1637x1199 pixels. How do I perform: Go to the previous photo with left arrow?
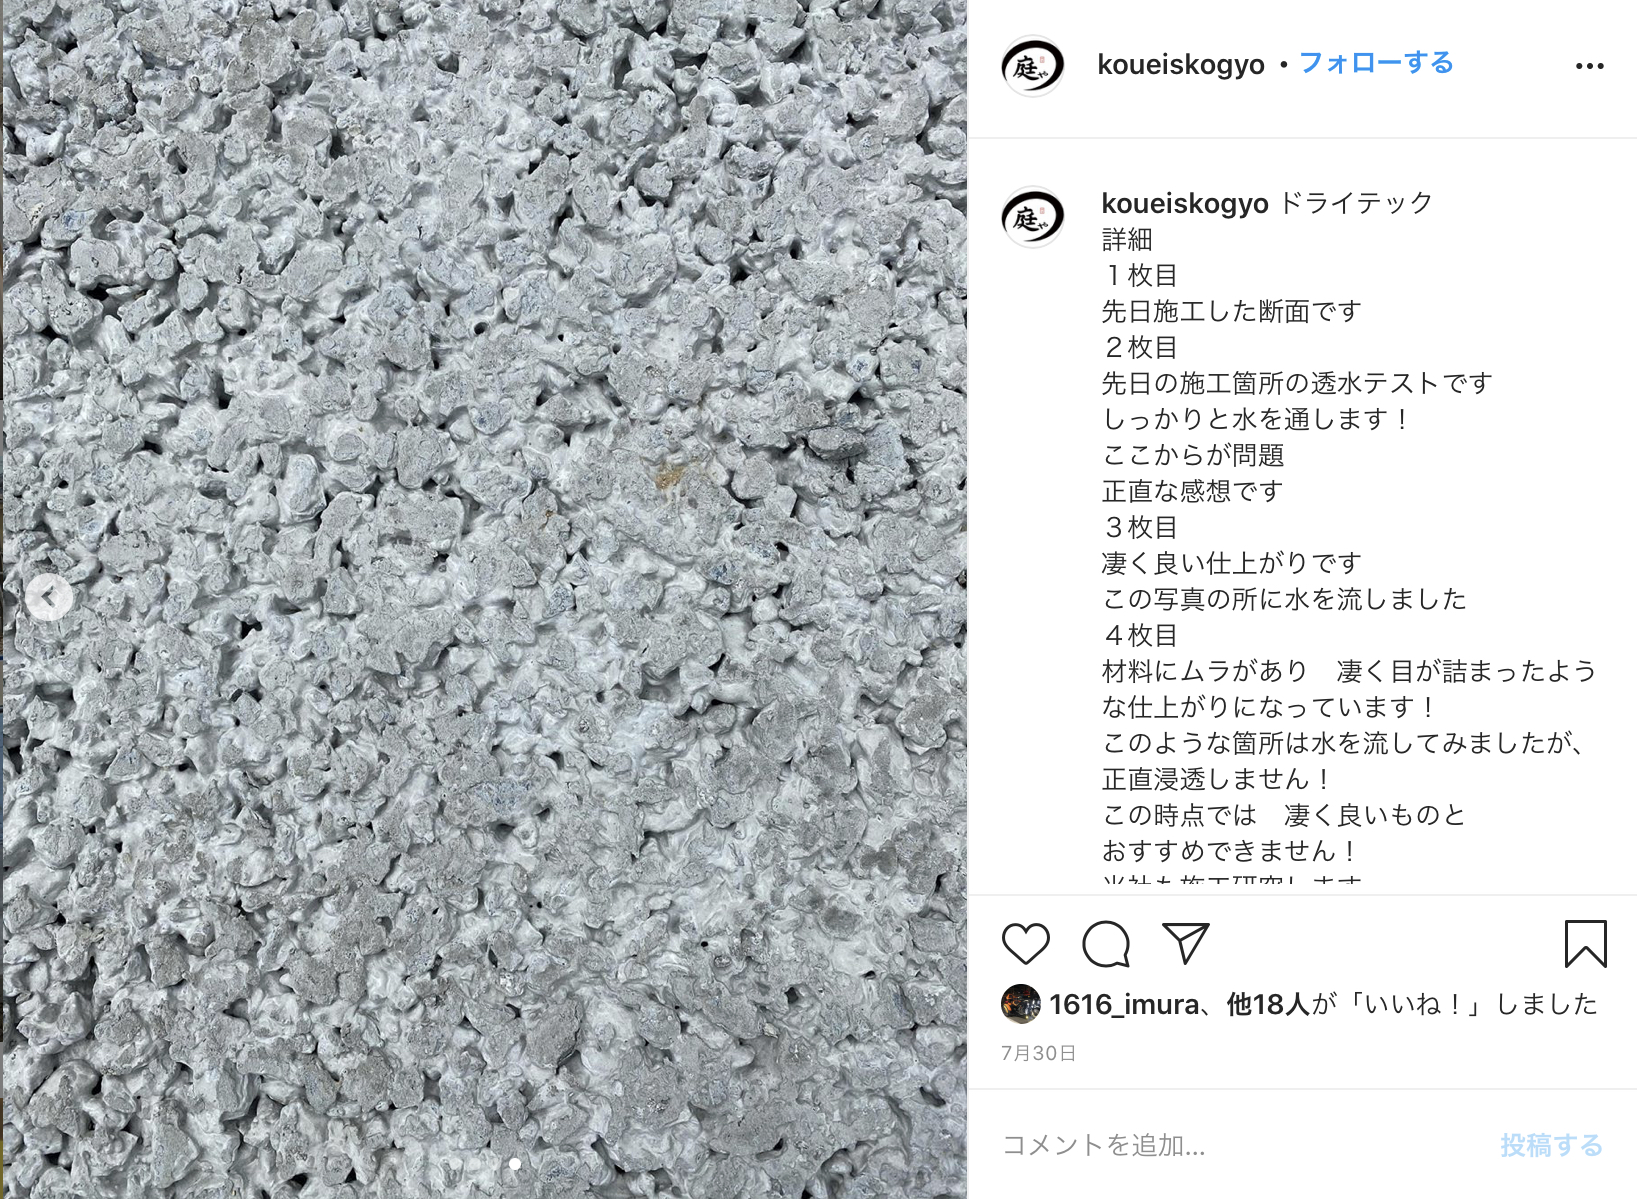(x=48, y=598)
